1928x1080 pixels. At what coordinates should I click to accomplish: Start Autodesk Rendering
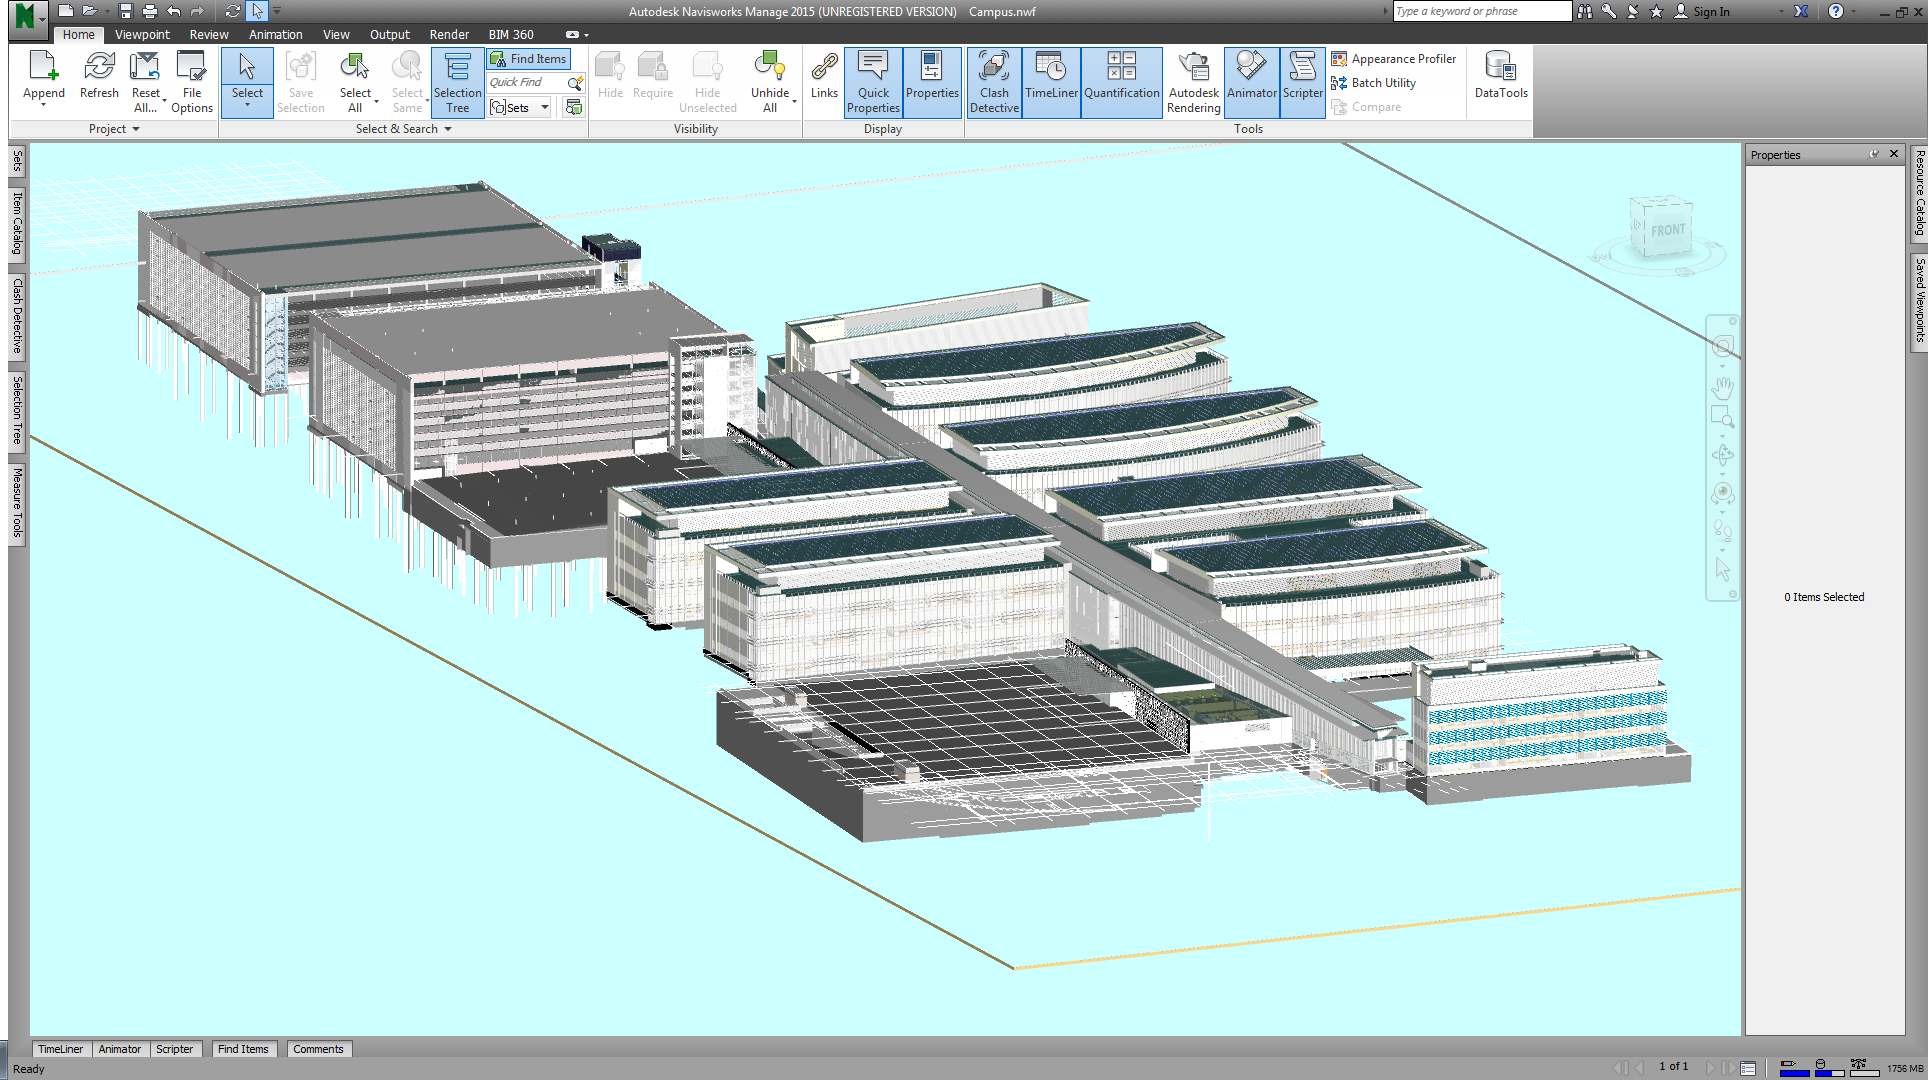click(x=1193, y=82)
